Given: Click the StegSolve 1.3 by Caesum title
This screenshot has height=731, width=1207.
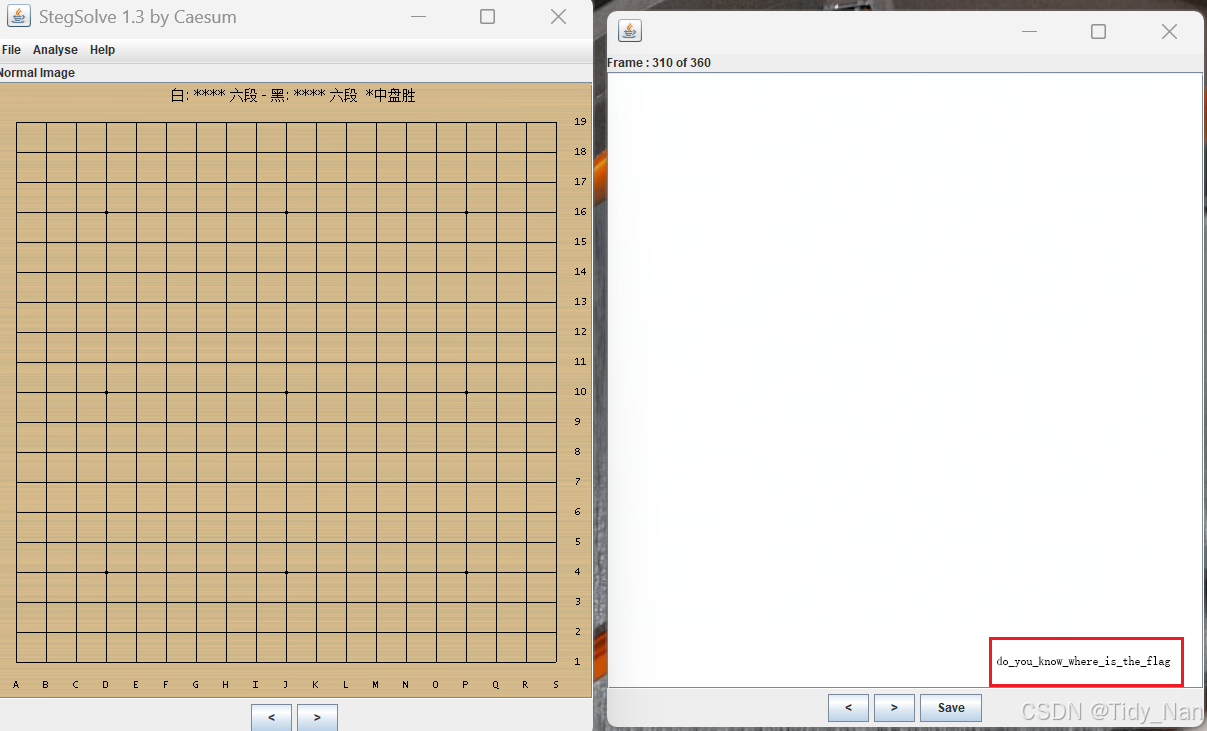Looking at the screenshot, I should click(138, 17).
